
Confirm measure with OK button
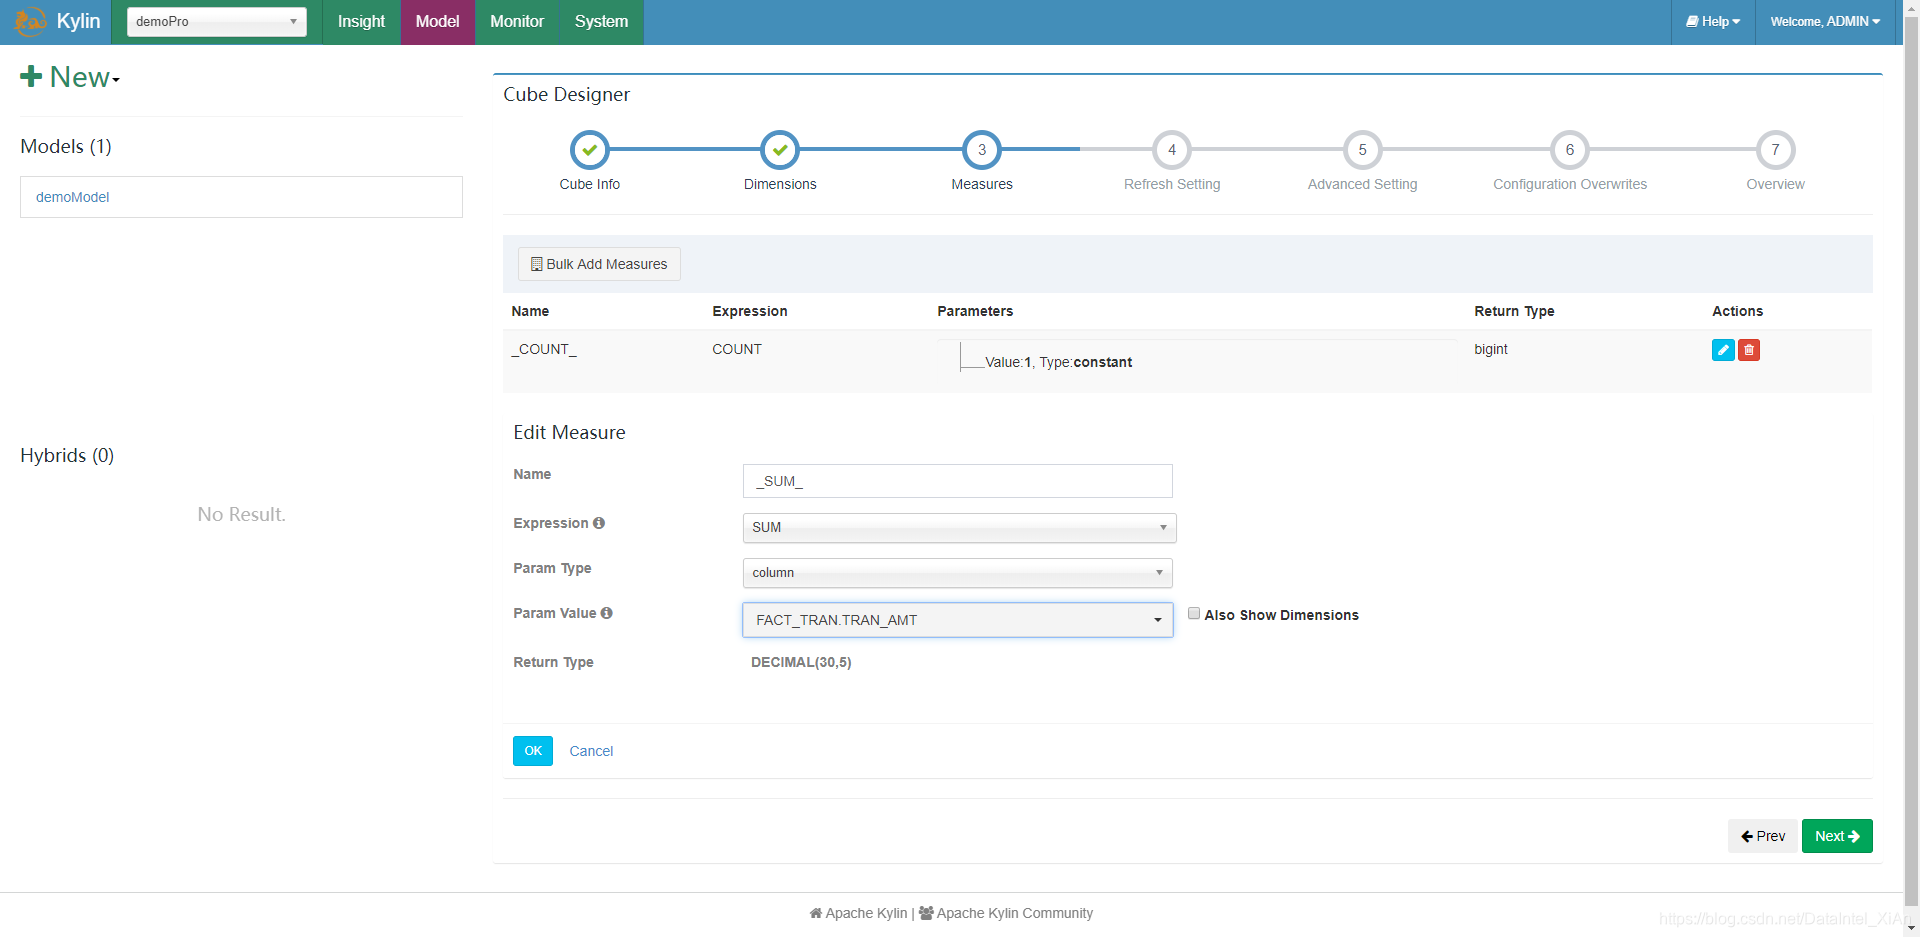click(533, 751)
